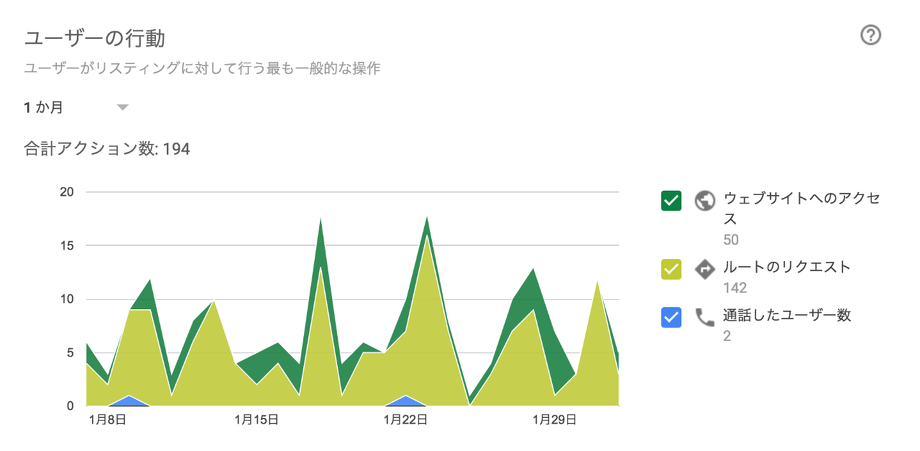
Task: Uncheck the ウェブサイトへのアクセス green checkbox
Action: 671,200
